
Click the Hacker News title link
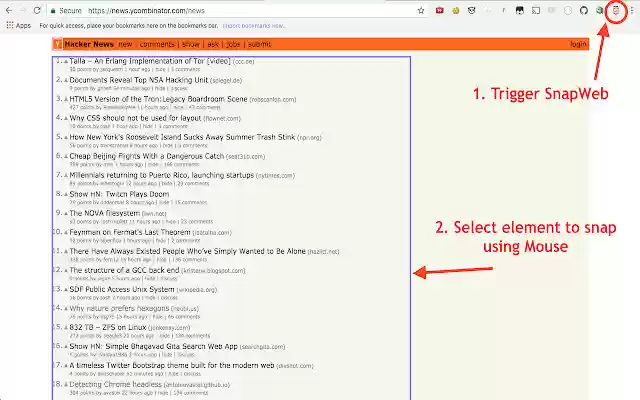click(89, 44)
